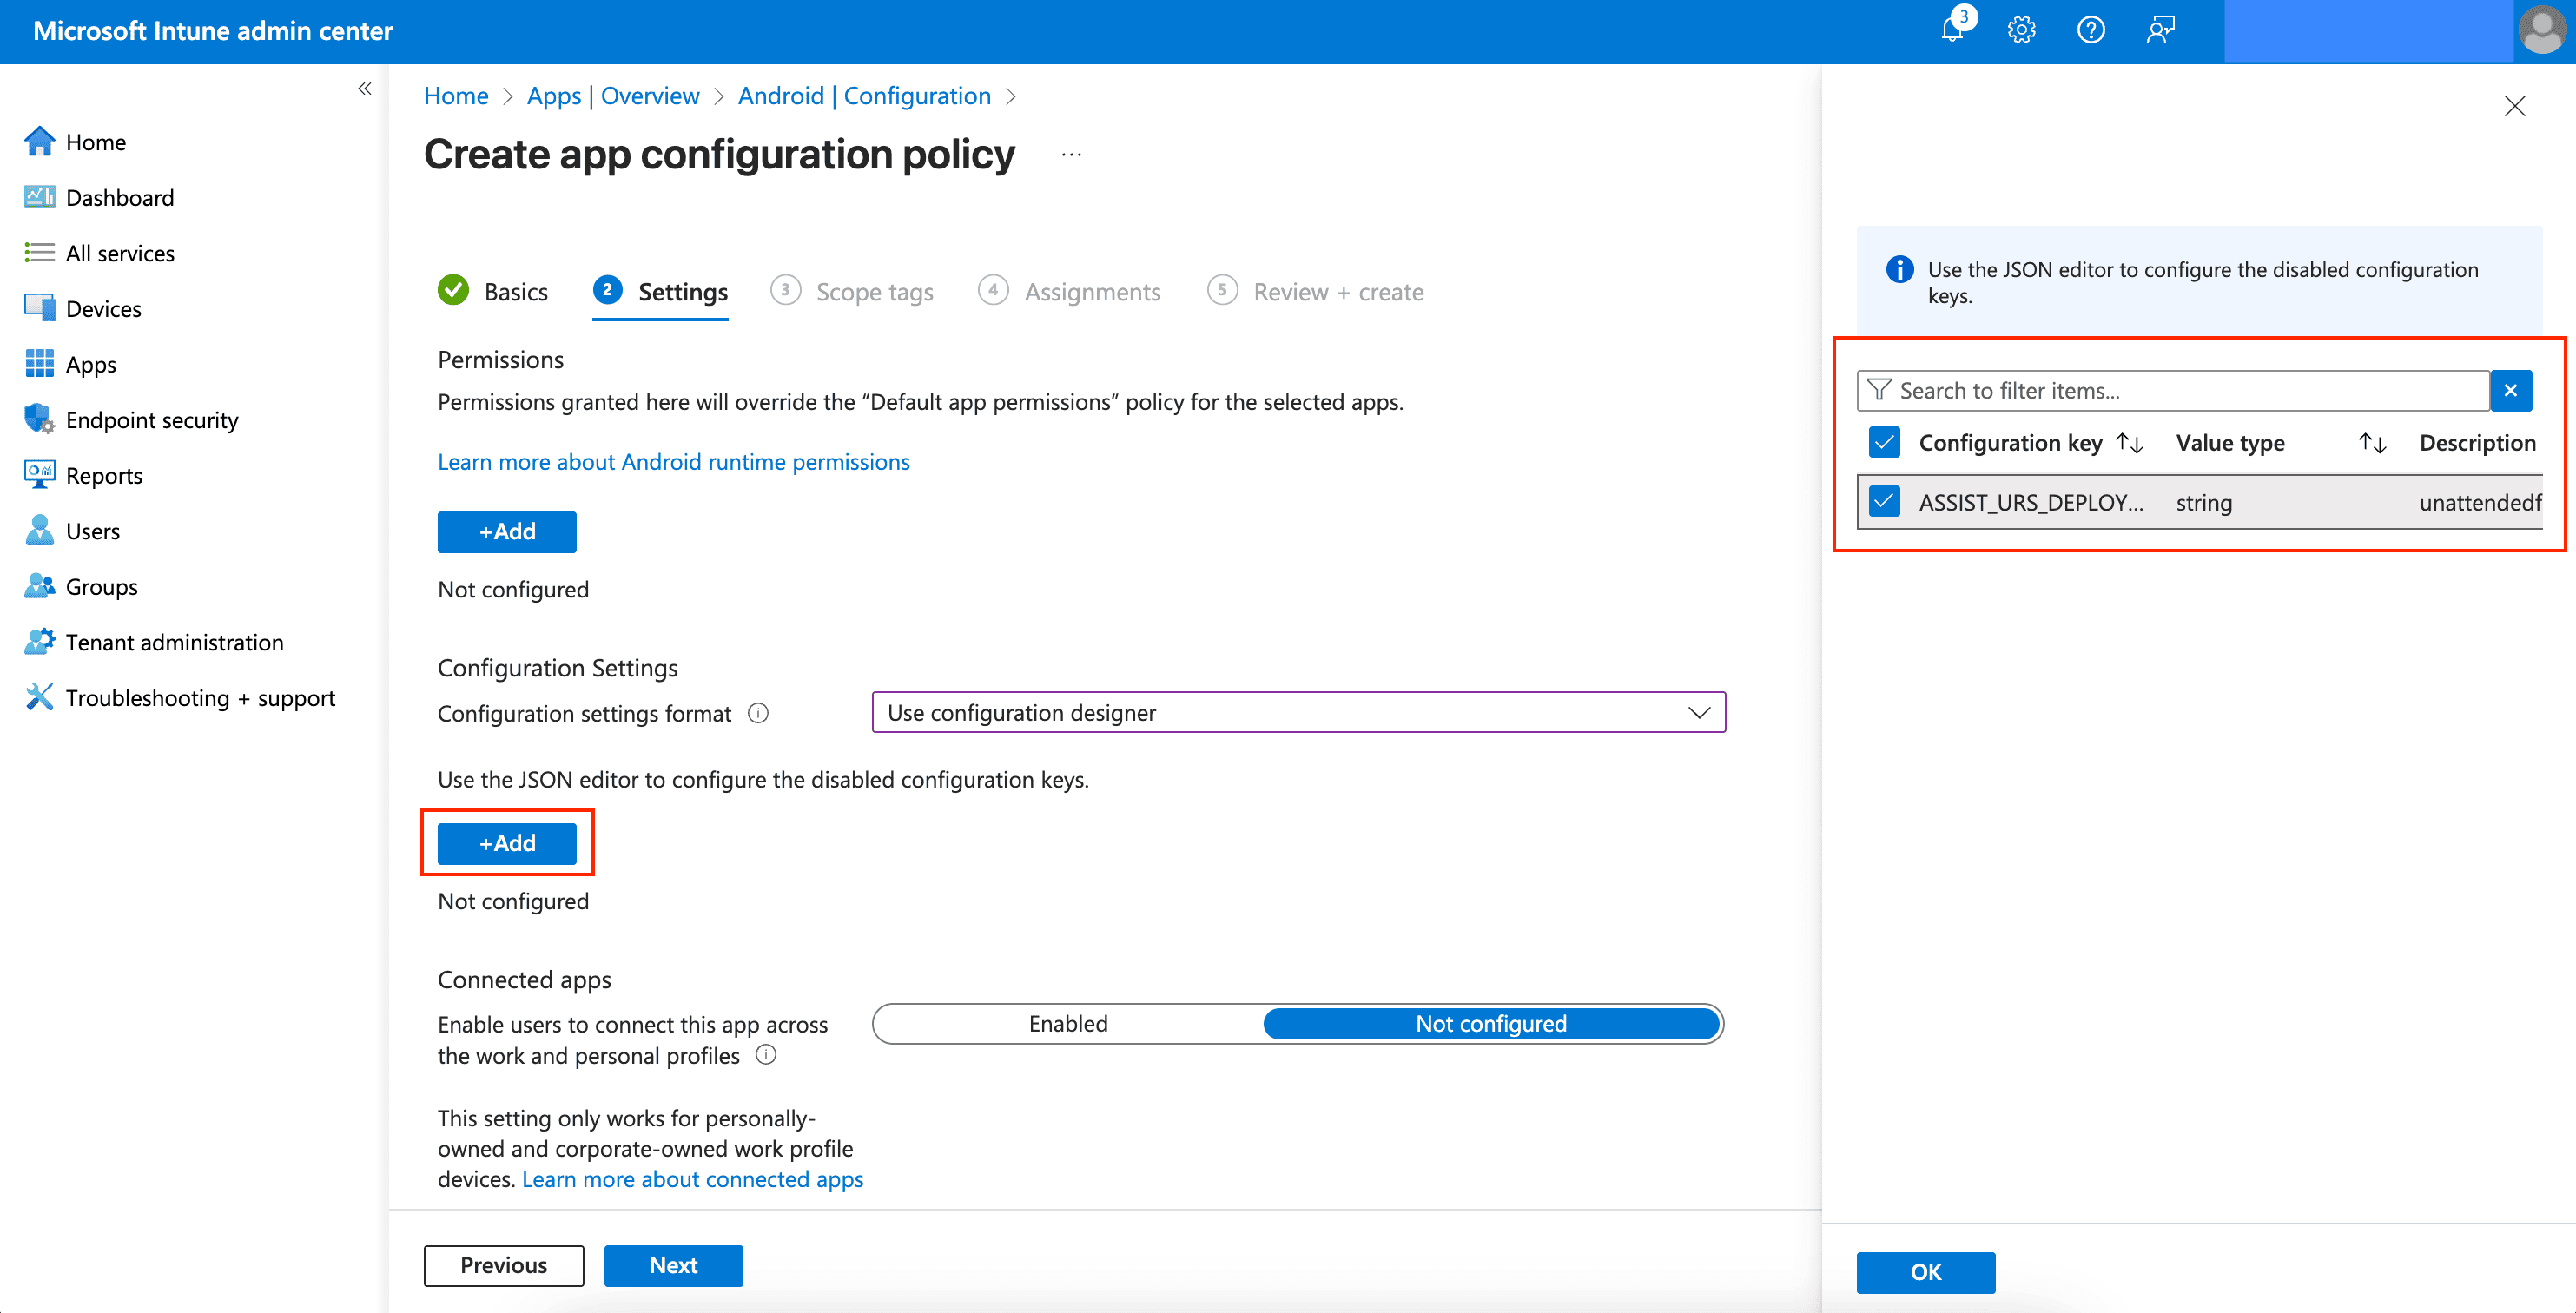
Task: Click info icon beside Configuration settings format
Action: point(759,713)
